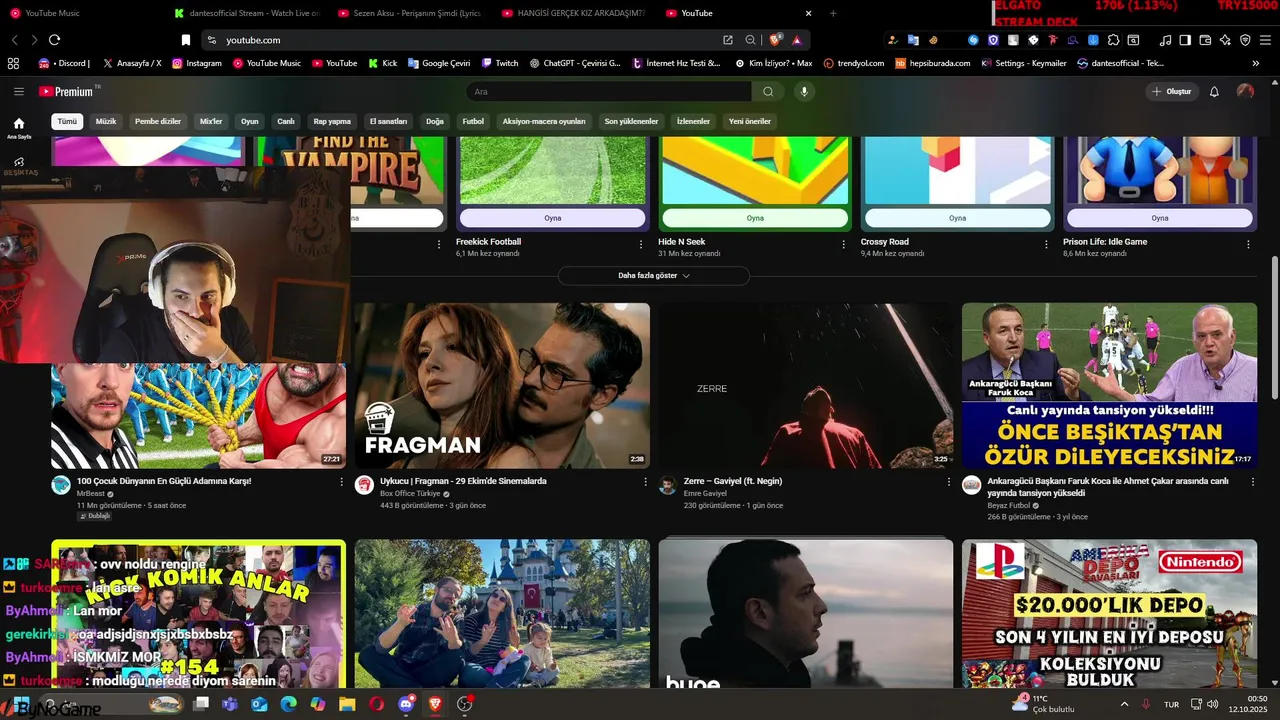
Task: Open File Explorer from the taskbar
Action: pyautogui.click(x=347, y=704)
